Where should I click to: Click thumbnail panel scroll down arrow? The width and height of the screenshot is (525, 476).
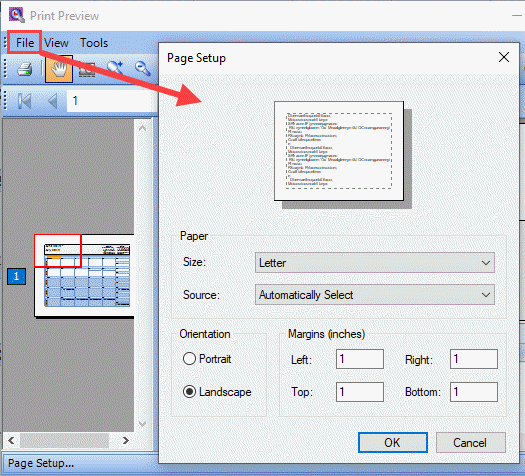click(x=142, y=424)
